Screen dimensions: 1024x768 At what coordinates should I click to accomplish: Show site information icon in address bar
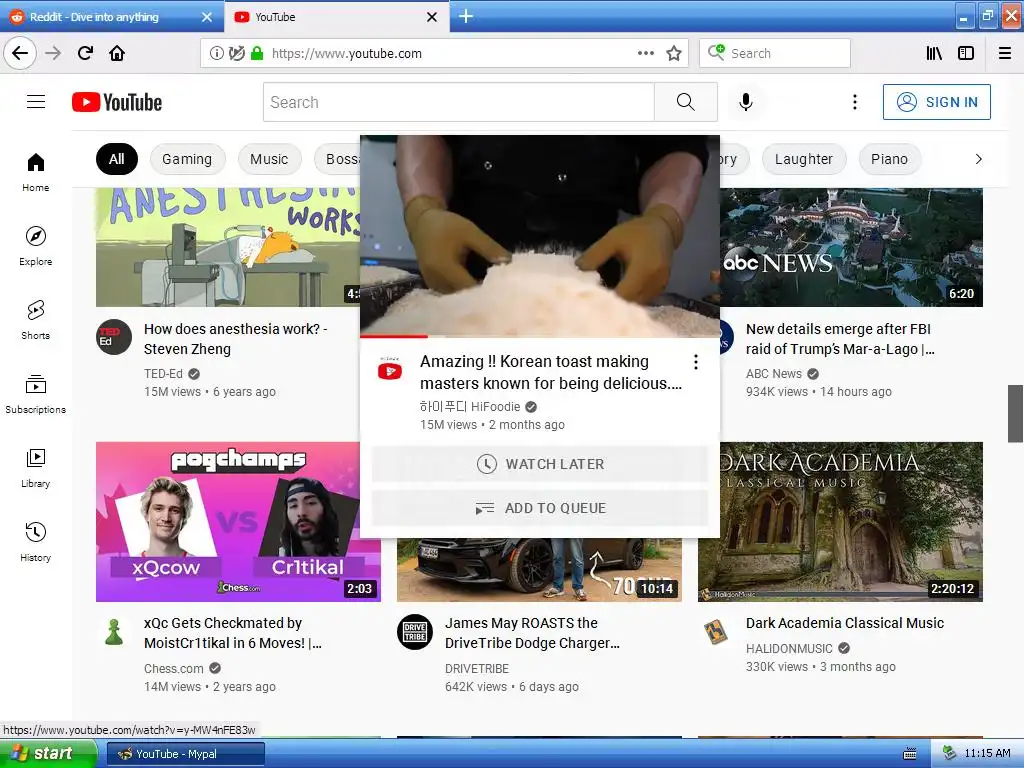pos(216,53)
